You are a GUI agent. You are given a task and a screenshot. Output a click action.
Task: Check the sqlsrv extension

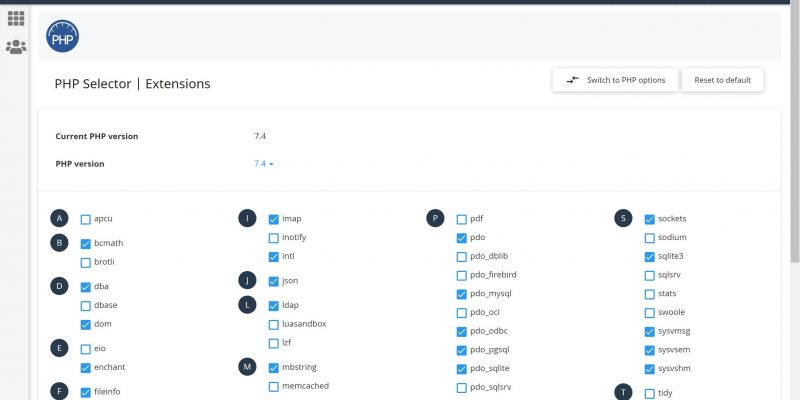(649, 276)
